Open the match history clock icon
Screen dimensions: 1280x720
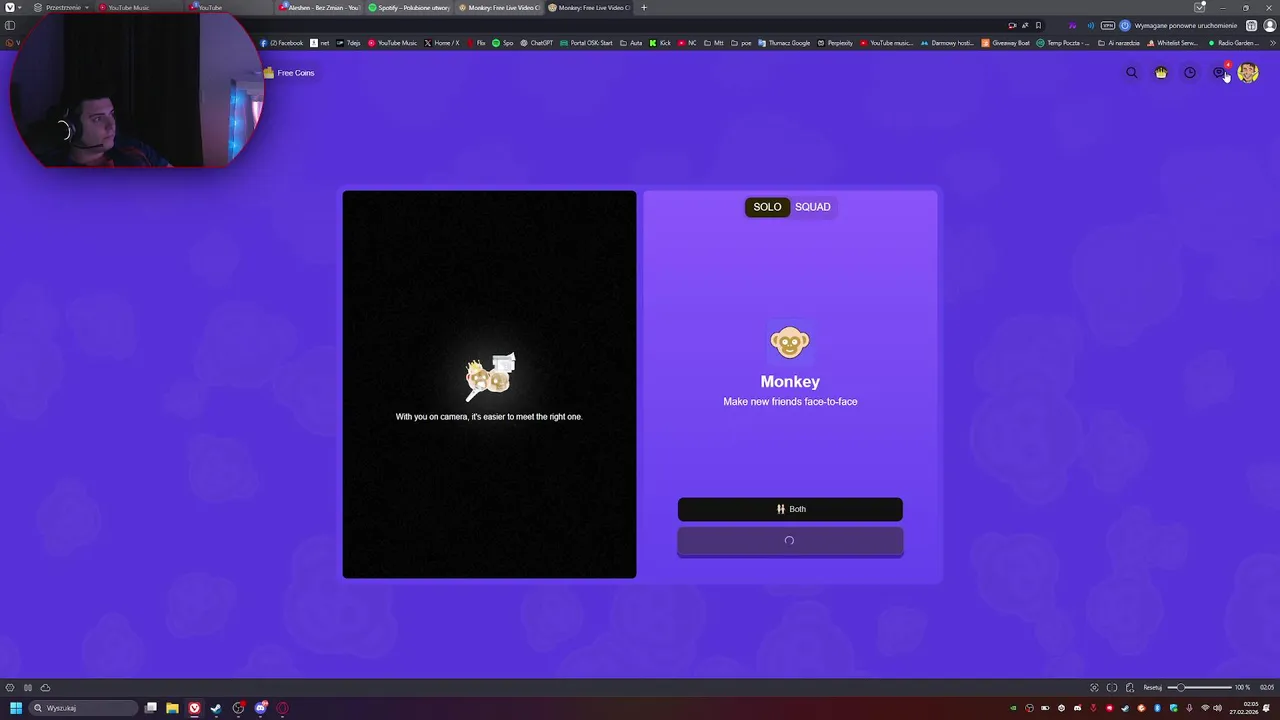click(x=1190, y=73)
